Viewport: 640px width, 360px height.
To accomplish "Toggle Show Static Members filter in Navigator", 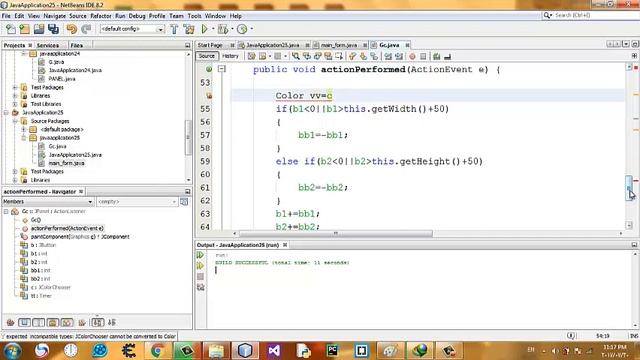I will pyautogui.click(x=39, y=322).
